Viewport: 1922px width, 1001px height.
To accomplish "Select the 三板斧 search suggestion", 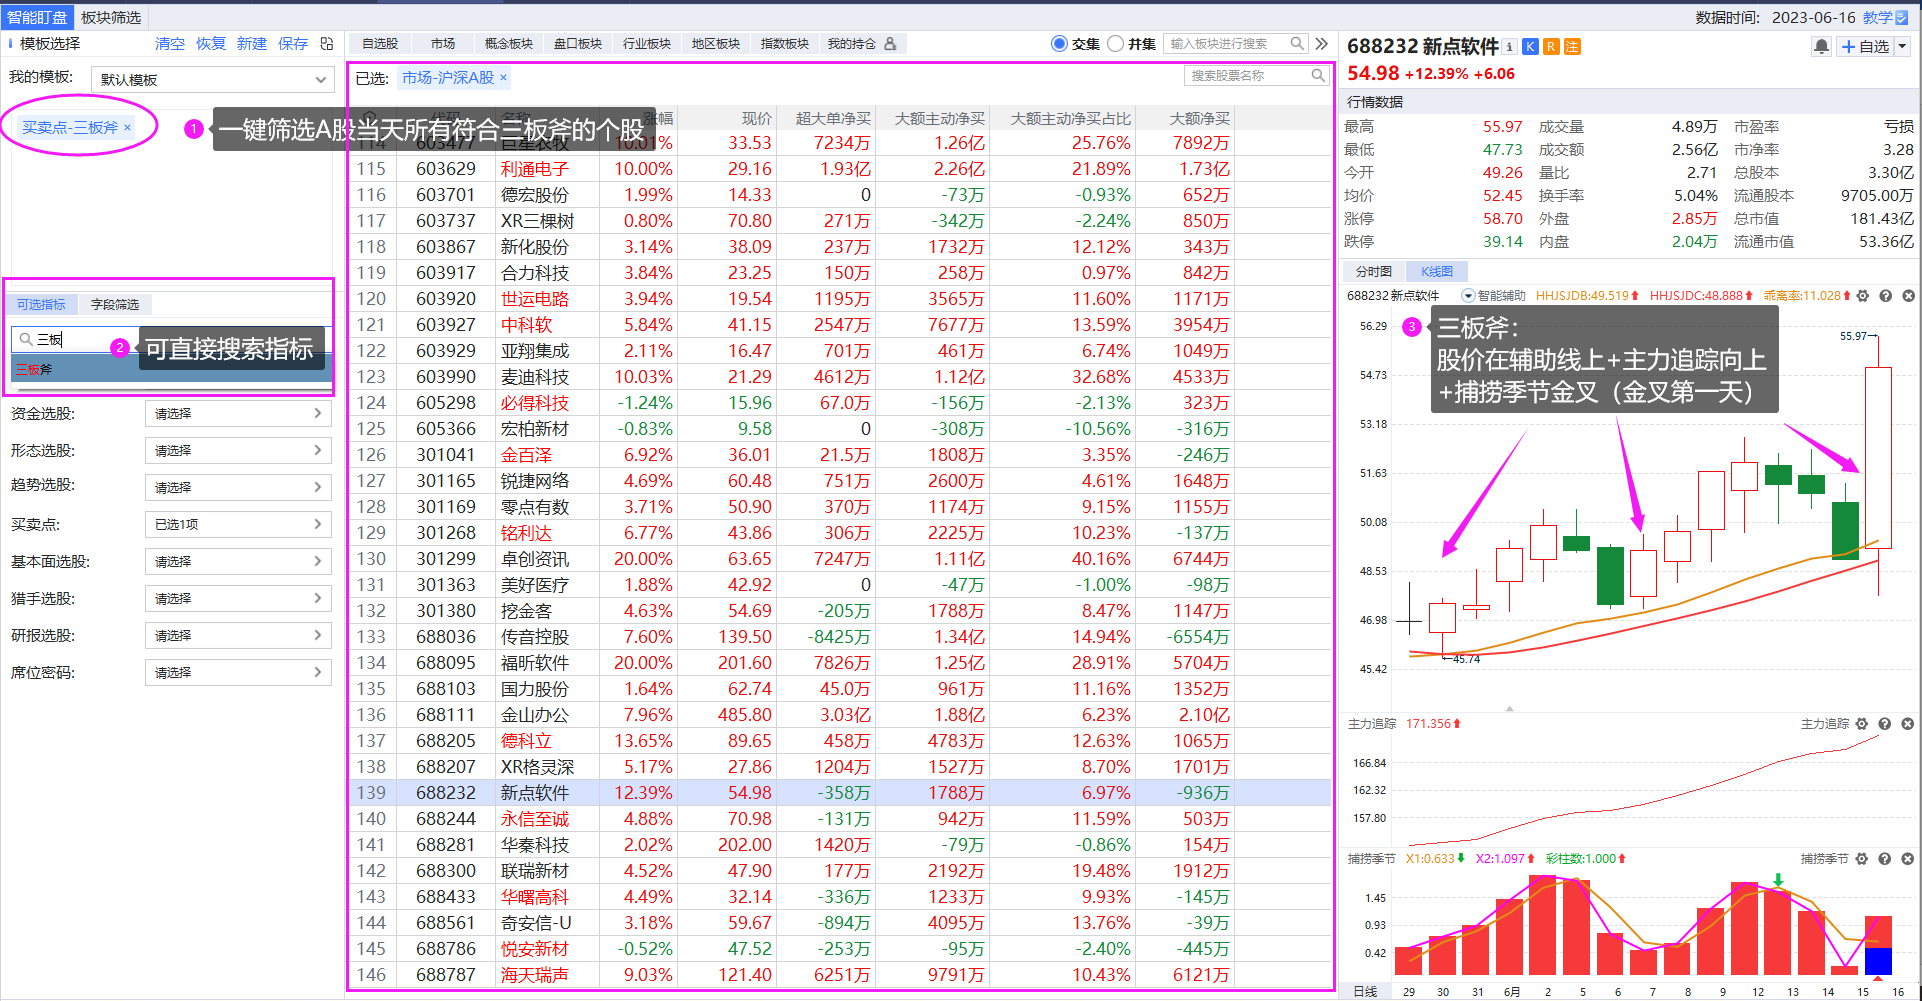I will [171, 370].
